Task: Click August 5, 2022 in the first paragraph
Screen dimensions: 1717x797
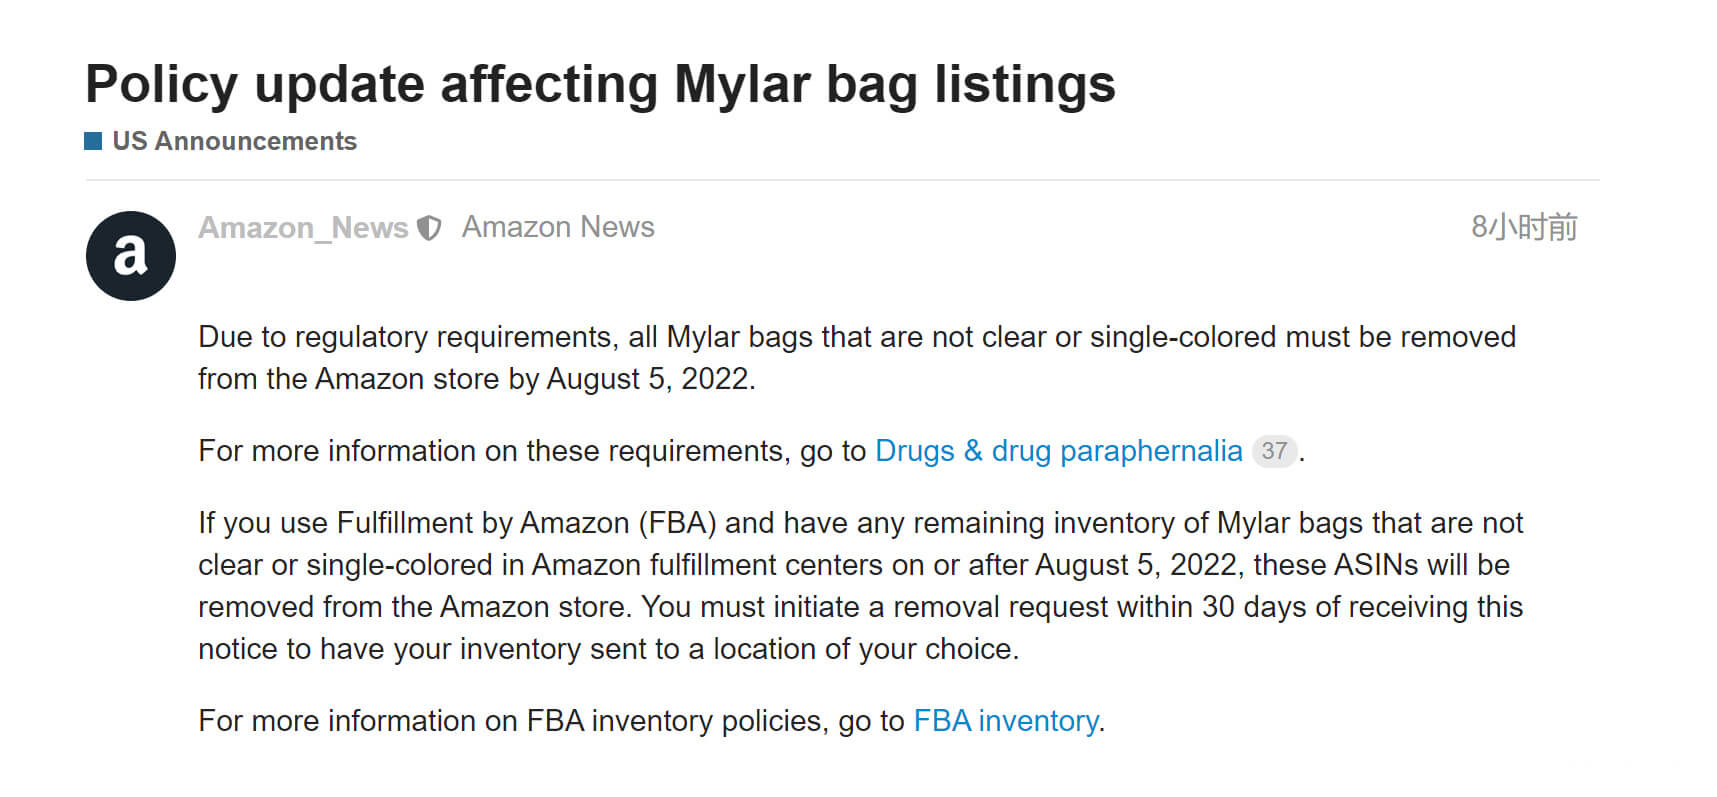Action: [x=649, y=379]
